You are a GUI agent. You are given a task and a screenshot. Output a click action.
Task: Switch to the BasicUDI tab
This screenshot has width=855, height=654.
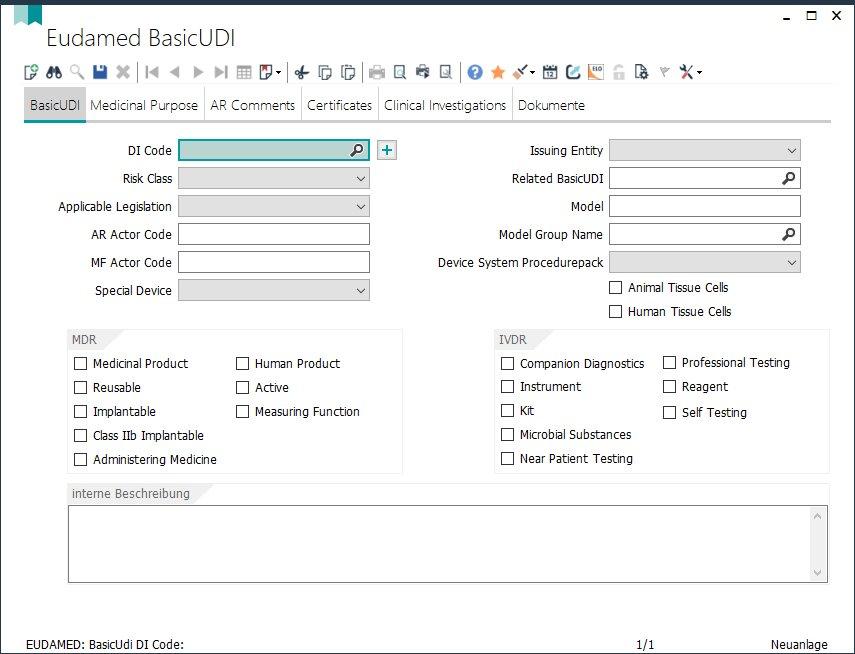(x=55, y=105)
